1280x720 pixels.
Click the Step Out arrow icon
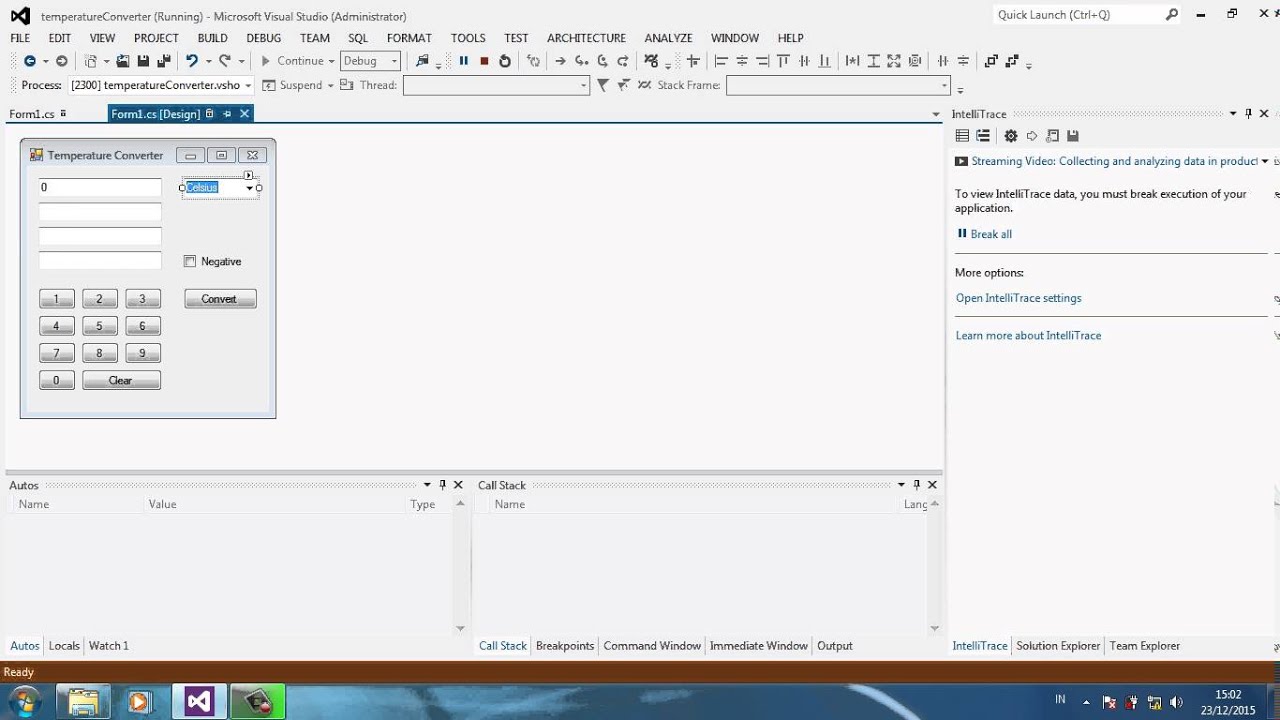tap(623, 61)
